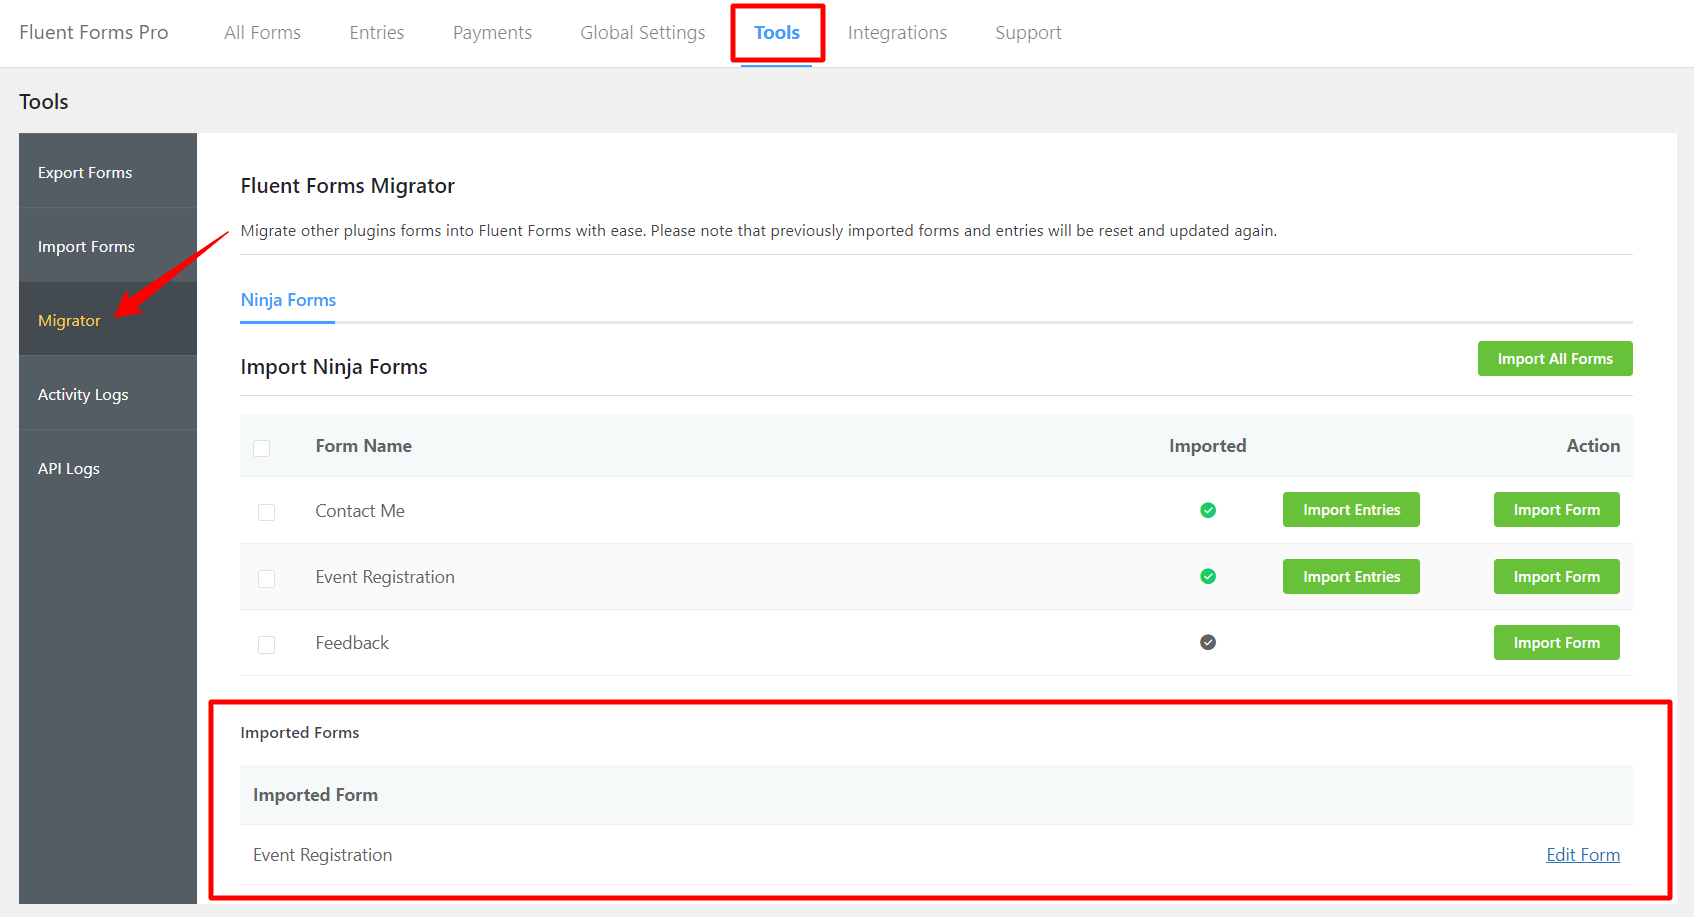
Task: Click the Imported column header
Action: coord(1207,446)
